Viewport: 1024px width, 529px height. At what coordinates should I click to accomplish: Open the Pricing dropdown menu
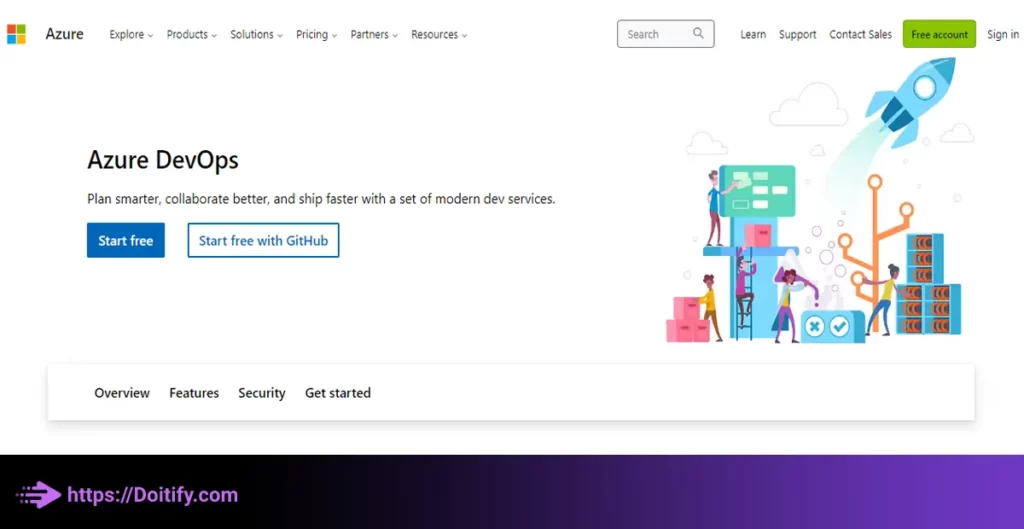[x=316, y=35]
